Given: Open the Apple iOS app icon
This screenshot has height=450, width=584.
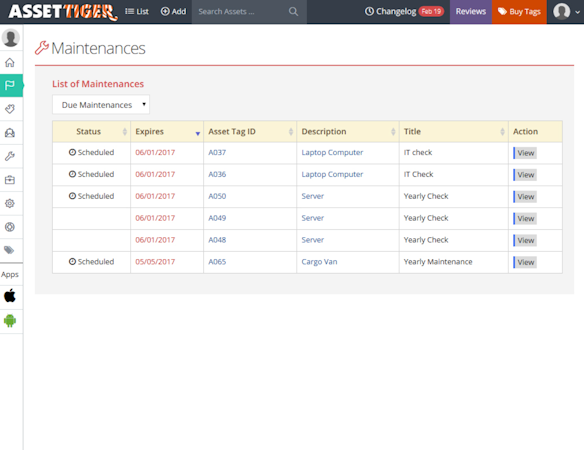Looking at the screenshot, I should (10, 296).
